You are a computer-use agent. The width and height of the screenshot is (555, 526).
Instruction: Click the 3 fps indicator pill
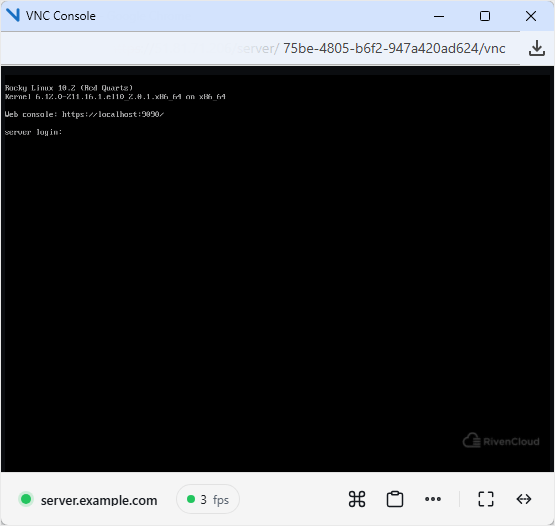click(208, 499)
